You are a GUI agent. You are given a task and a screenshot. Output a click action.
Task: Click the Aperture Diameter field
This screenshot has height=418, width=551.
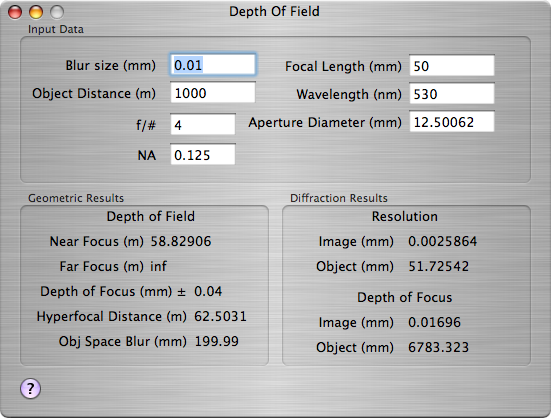(452, 122)
